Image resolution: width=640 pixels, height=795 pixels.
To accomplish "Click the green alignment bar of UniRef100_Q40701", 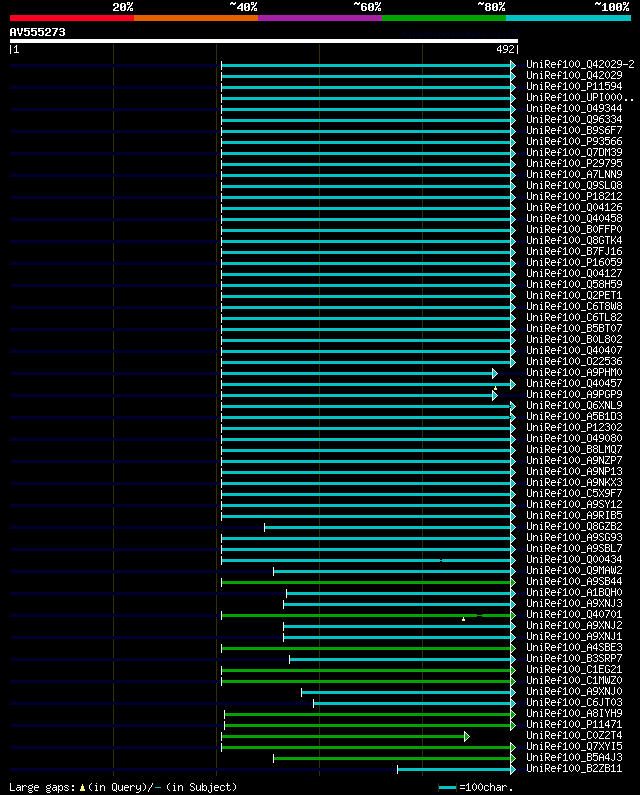I will tap(368, 616).
